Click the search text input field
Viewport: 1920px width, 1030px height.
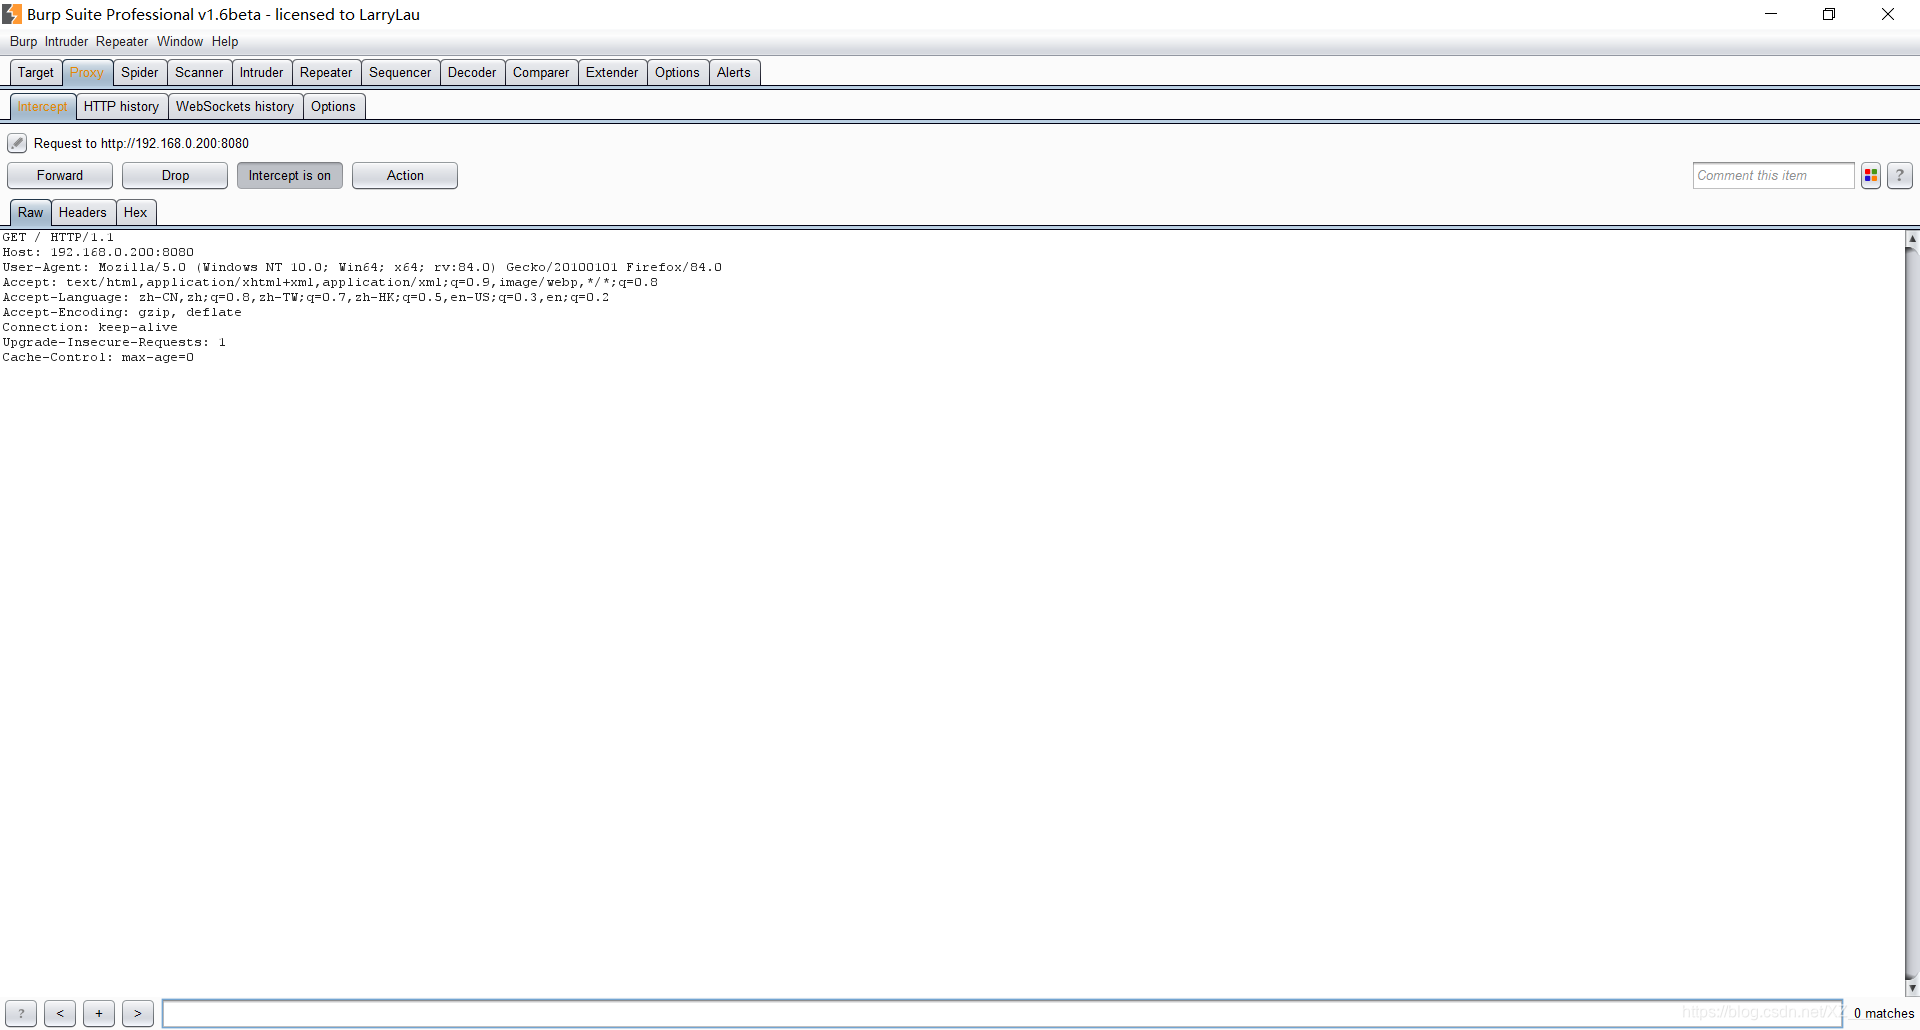[x=1002, y=1013]
